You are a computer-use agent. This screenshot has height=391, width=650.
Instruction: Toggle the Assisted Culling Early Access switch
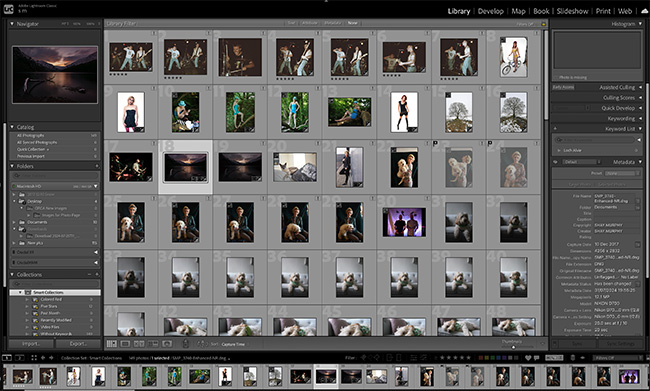click(x=563, y=87)
